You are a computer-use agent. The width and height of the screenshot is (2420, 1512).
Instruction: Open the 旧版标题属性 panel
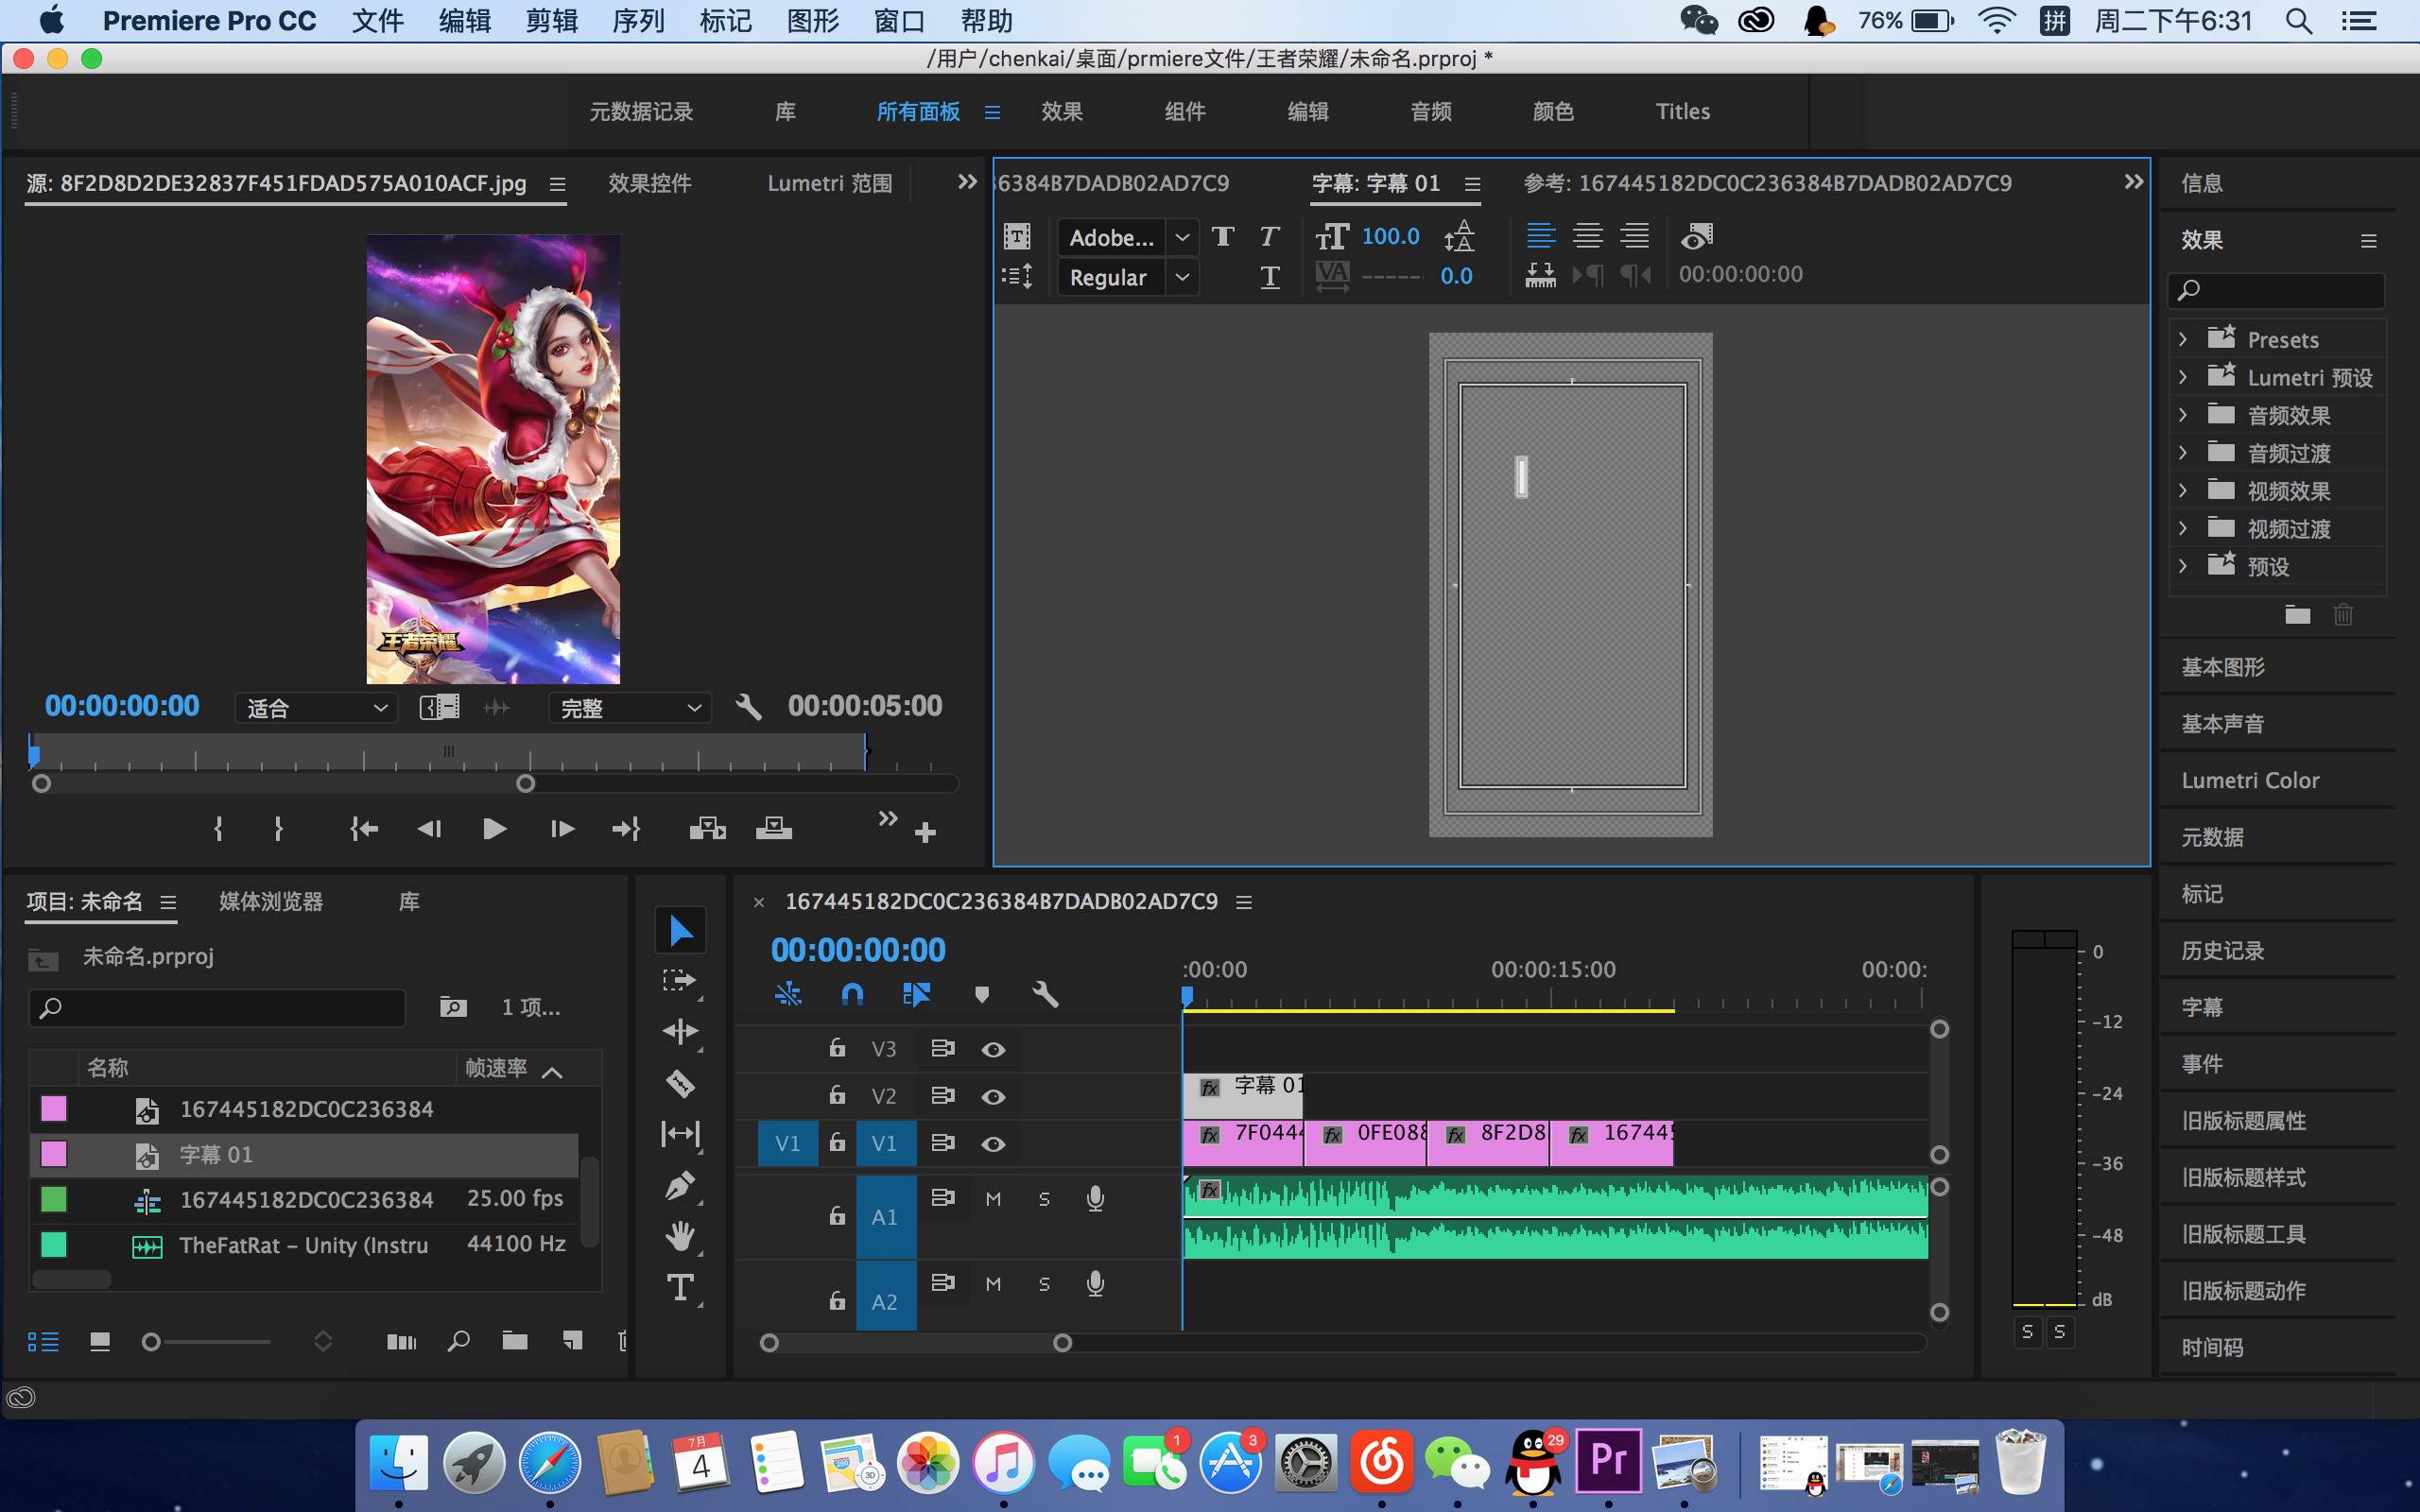(2243, 1120)
